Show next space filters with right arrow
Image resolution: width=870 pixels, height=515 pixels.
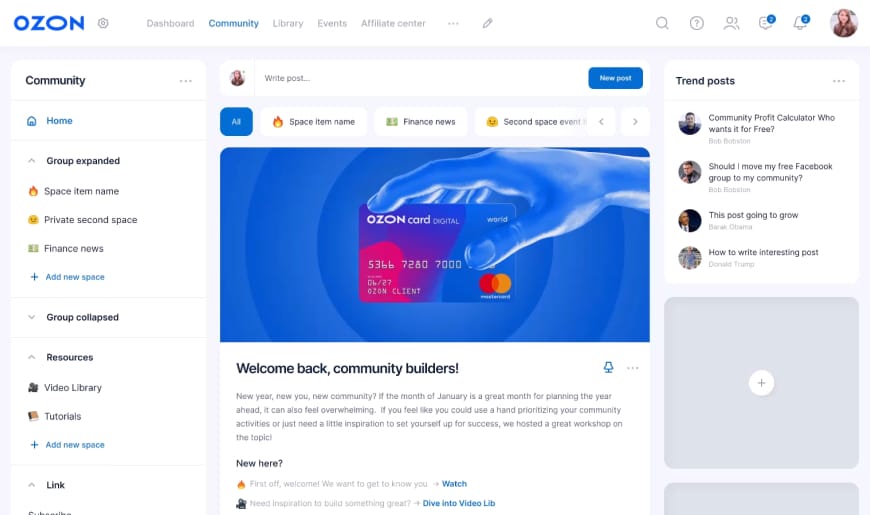click(x=635, y=122)
